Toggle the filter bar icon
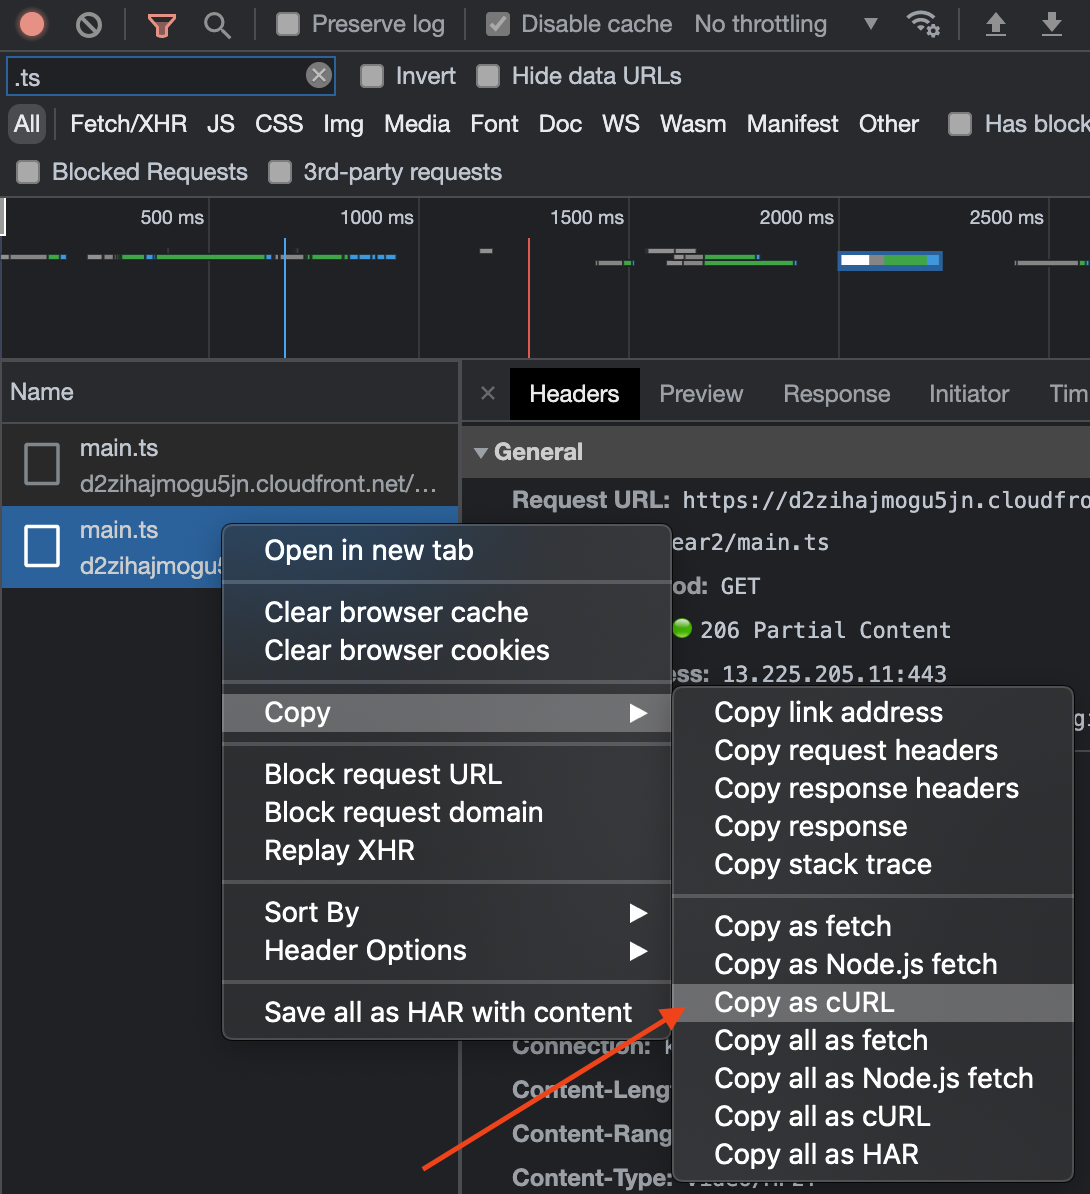1090x1194 pixels. click(x=161, y=25)
